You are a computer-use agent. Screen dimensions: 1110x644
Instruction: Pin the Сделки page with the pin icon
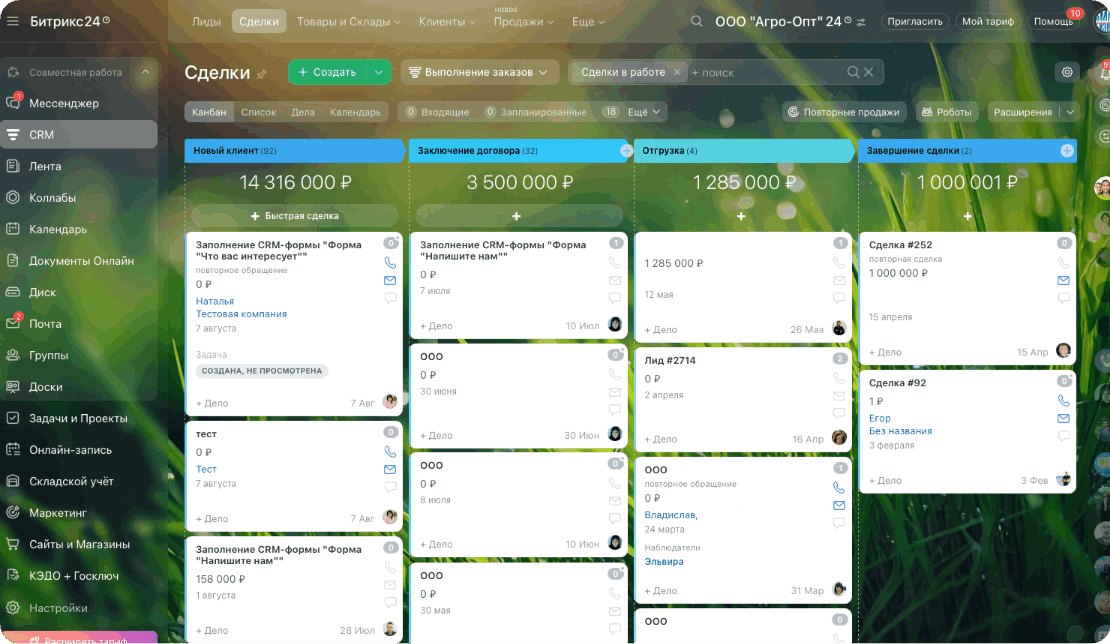point(261,74)
